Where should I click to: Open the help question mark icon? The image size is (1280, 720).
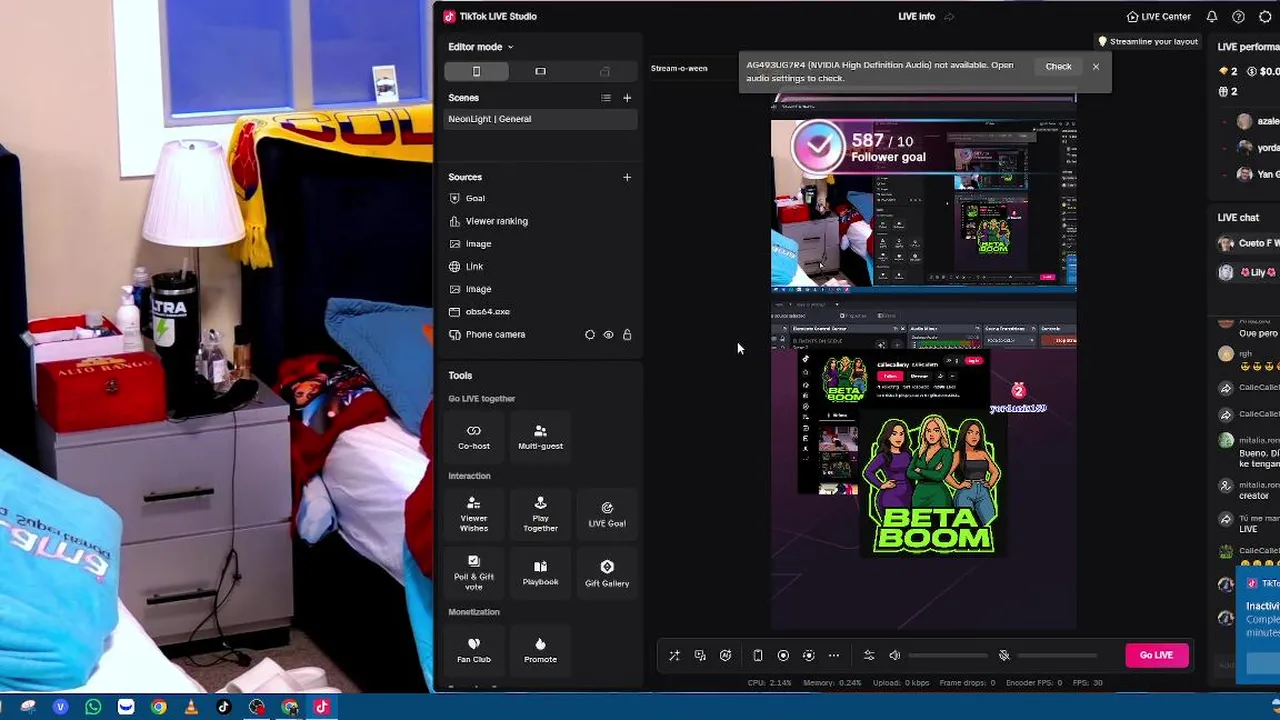tap(1238, 16)
